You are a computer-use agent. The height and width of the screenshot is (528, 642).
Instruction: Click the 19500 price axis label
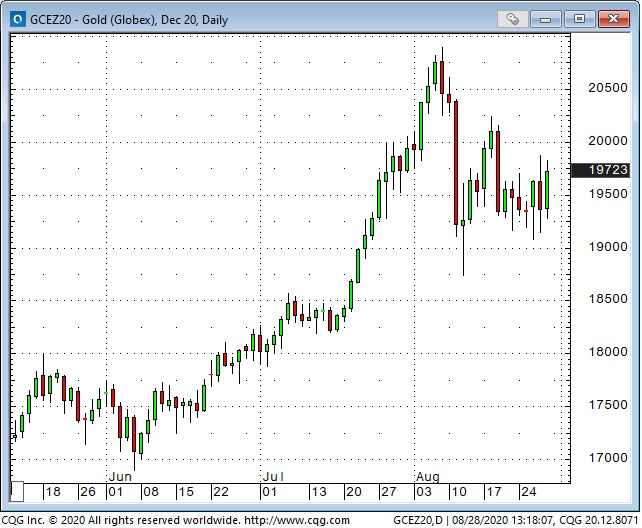point(608,194)
